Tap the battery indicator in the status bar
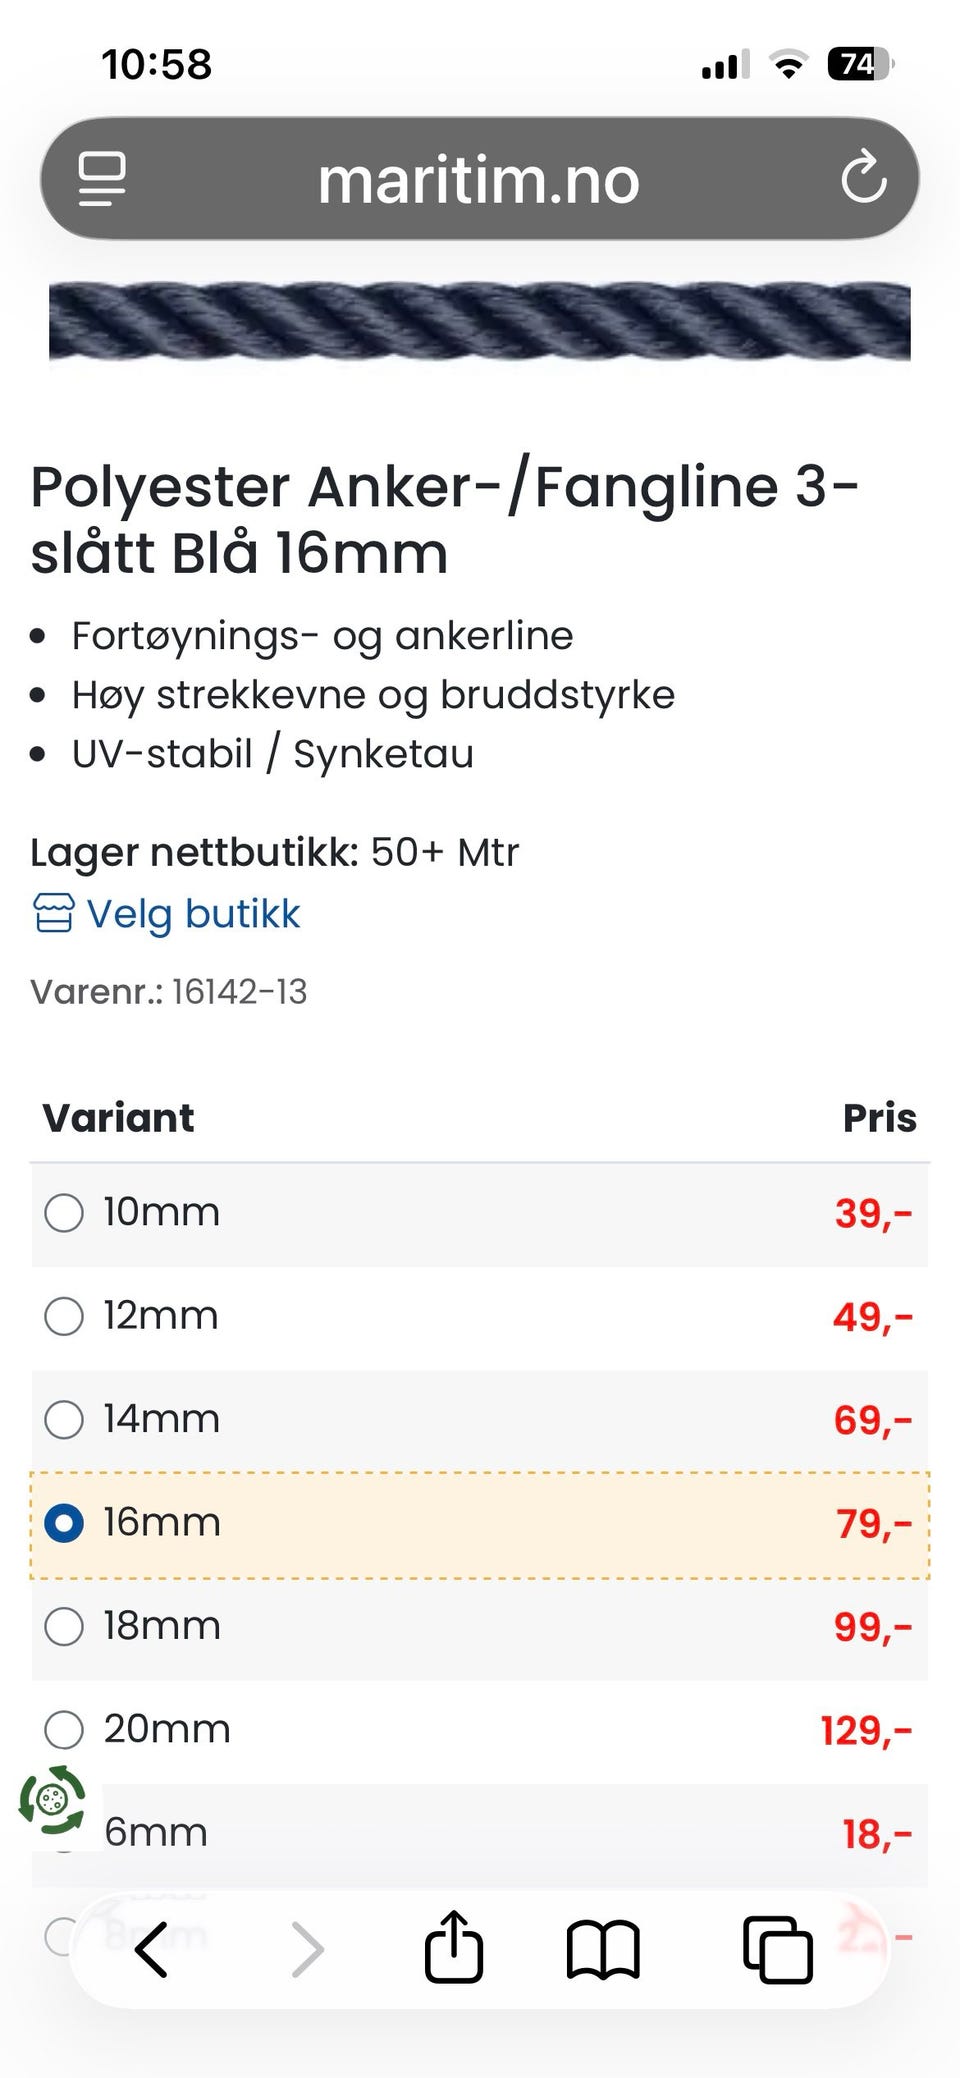This screenshot has width=960, height=2078. coord(860,64)
